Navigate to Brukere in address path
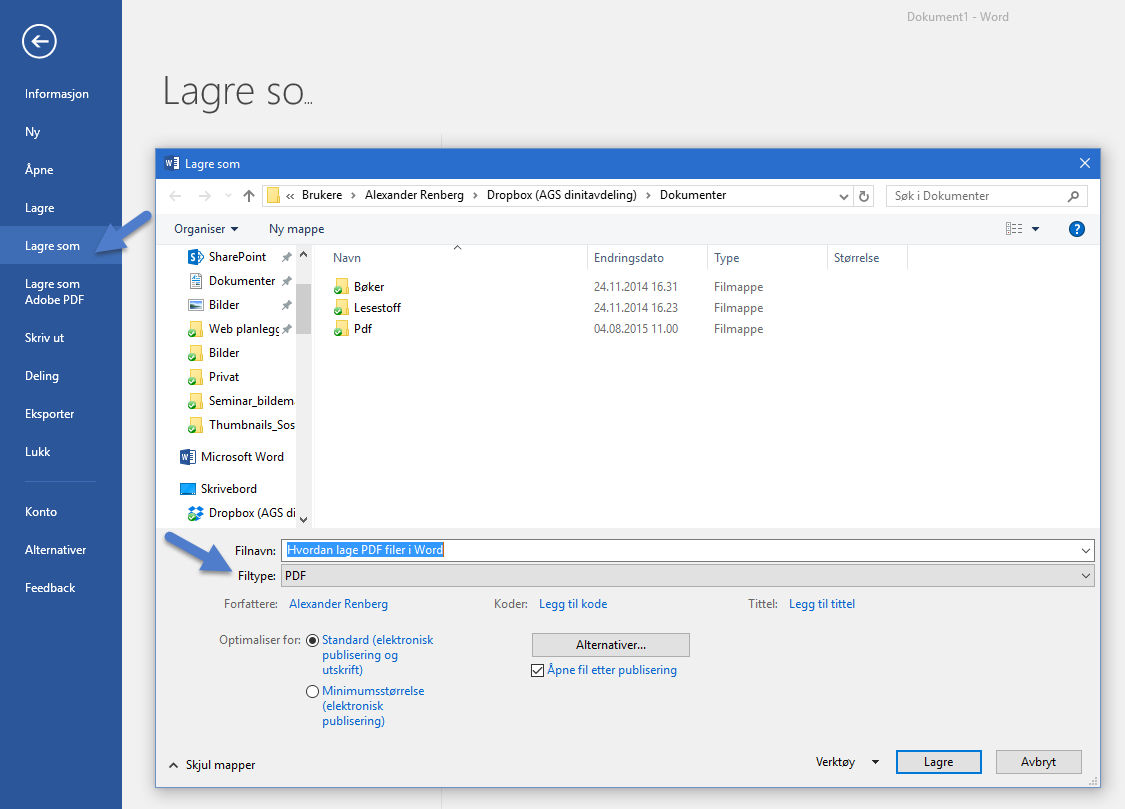 (322, 195)
